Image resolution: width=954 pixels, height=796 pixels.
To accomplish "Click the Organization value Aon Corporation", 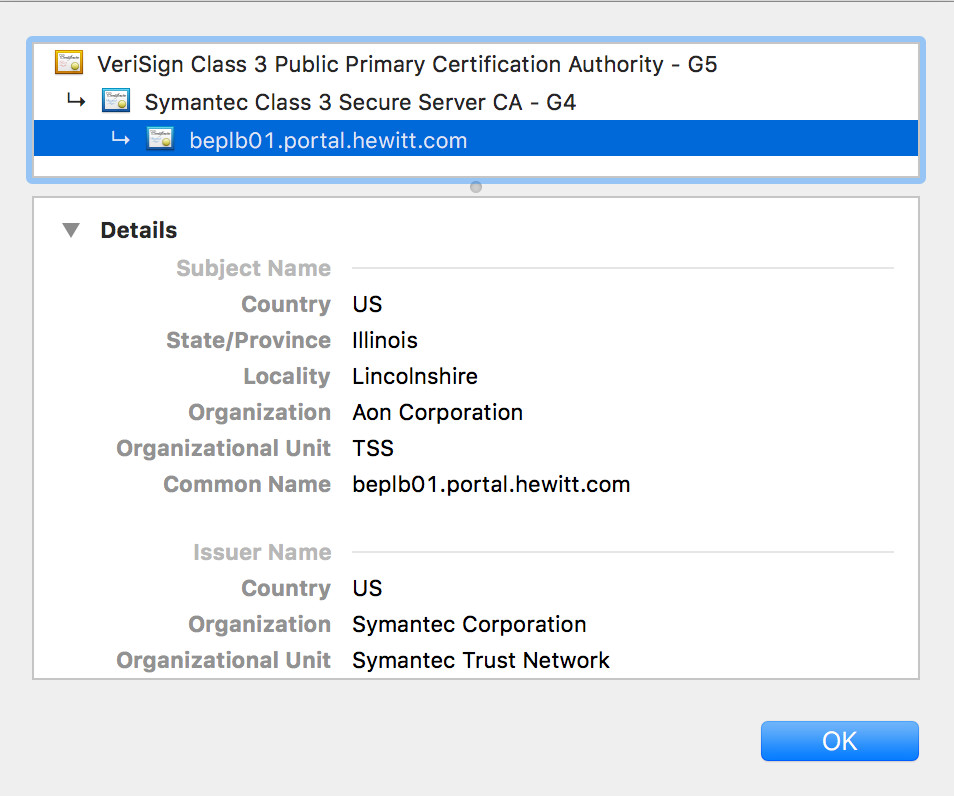I will point(437,412).
